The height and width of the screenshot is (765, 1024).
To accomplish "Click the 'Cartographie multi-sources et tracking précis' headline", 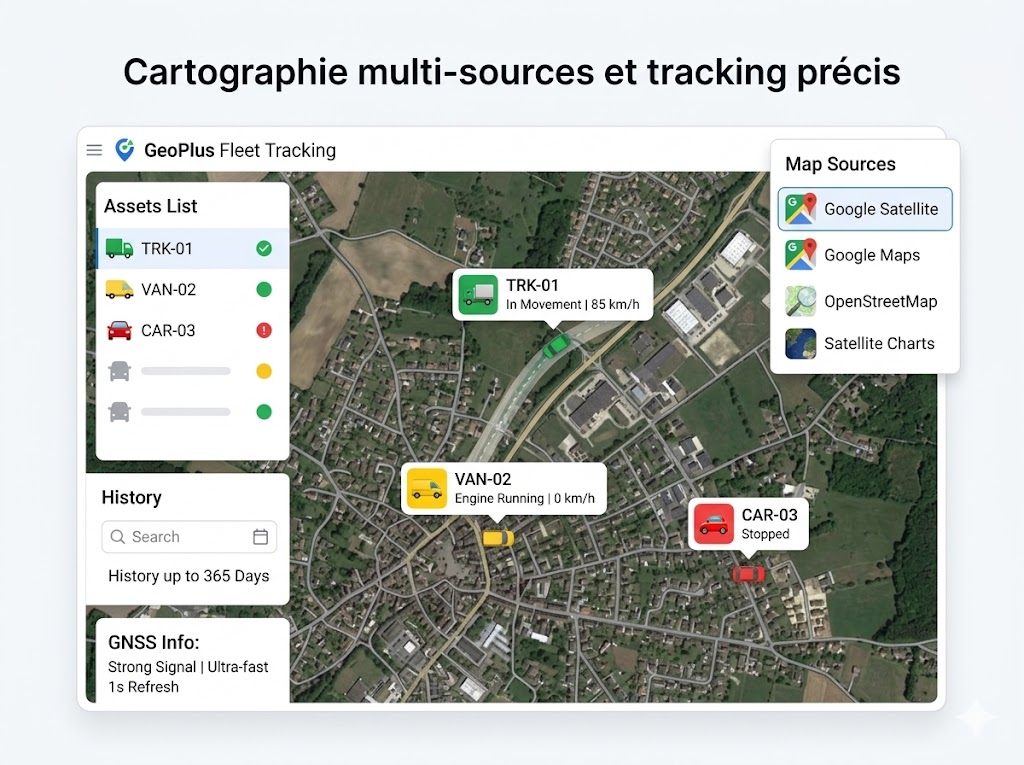I will tap(512, 72).
